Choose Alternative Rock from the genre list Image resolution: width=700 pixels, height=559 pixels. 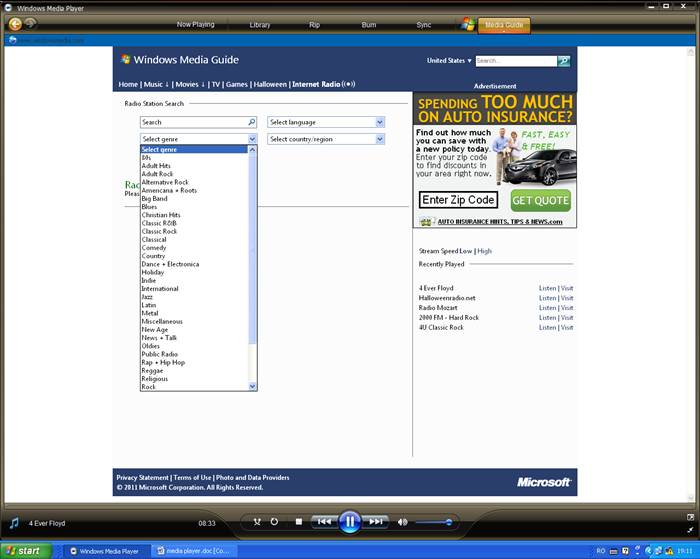coord(194,182)
